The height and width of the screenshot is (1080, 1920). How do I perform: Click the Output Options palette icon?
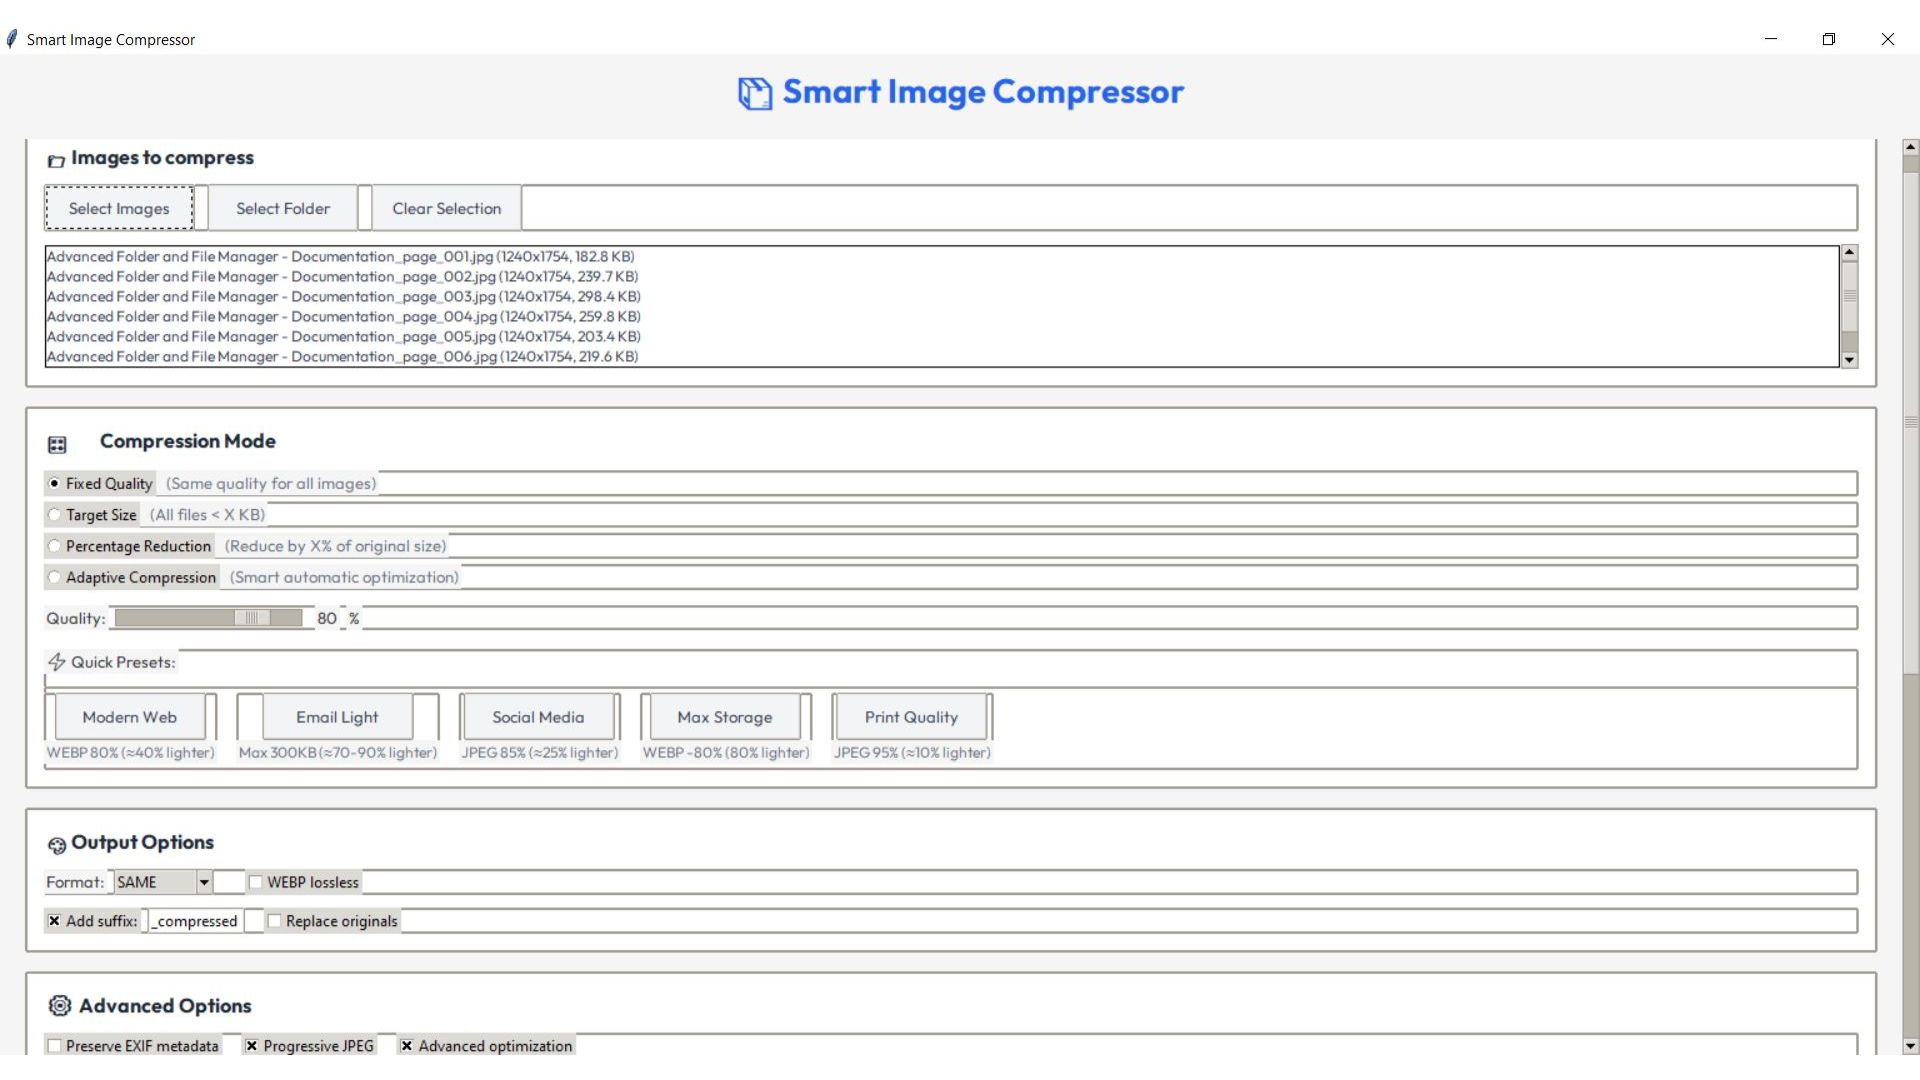coord(57,845)
